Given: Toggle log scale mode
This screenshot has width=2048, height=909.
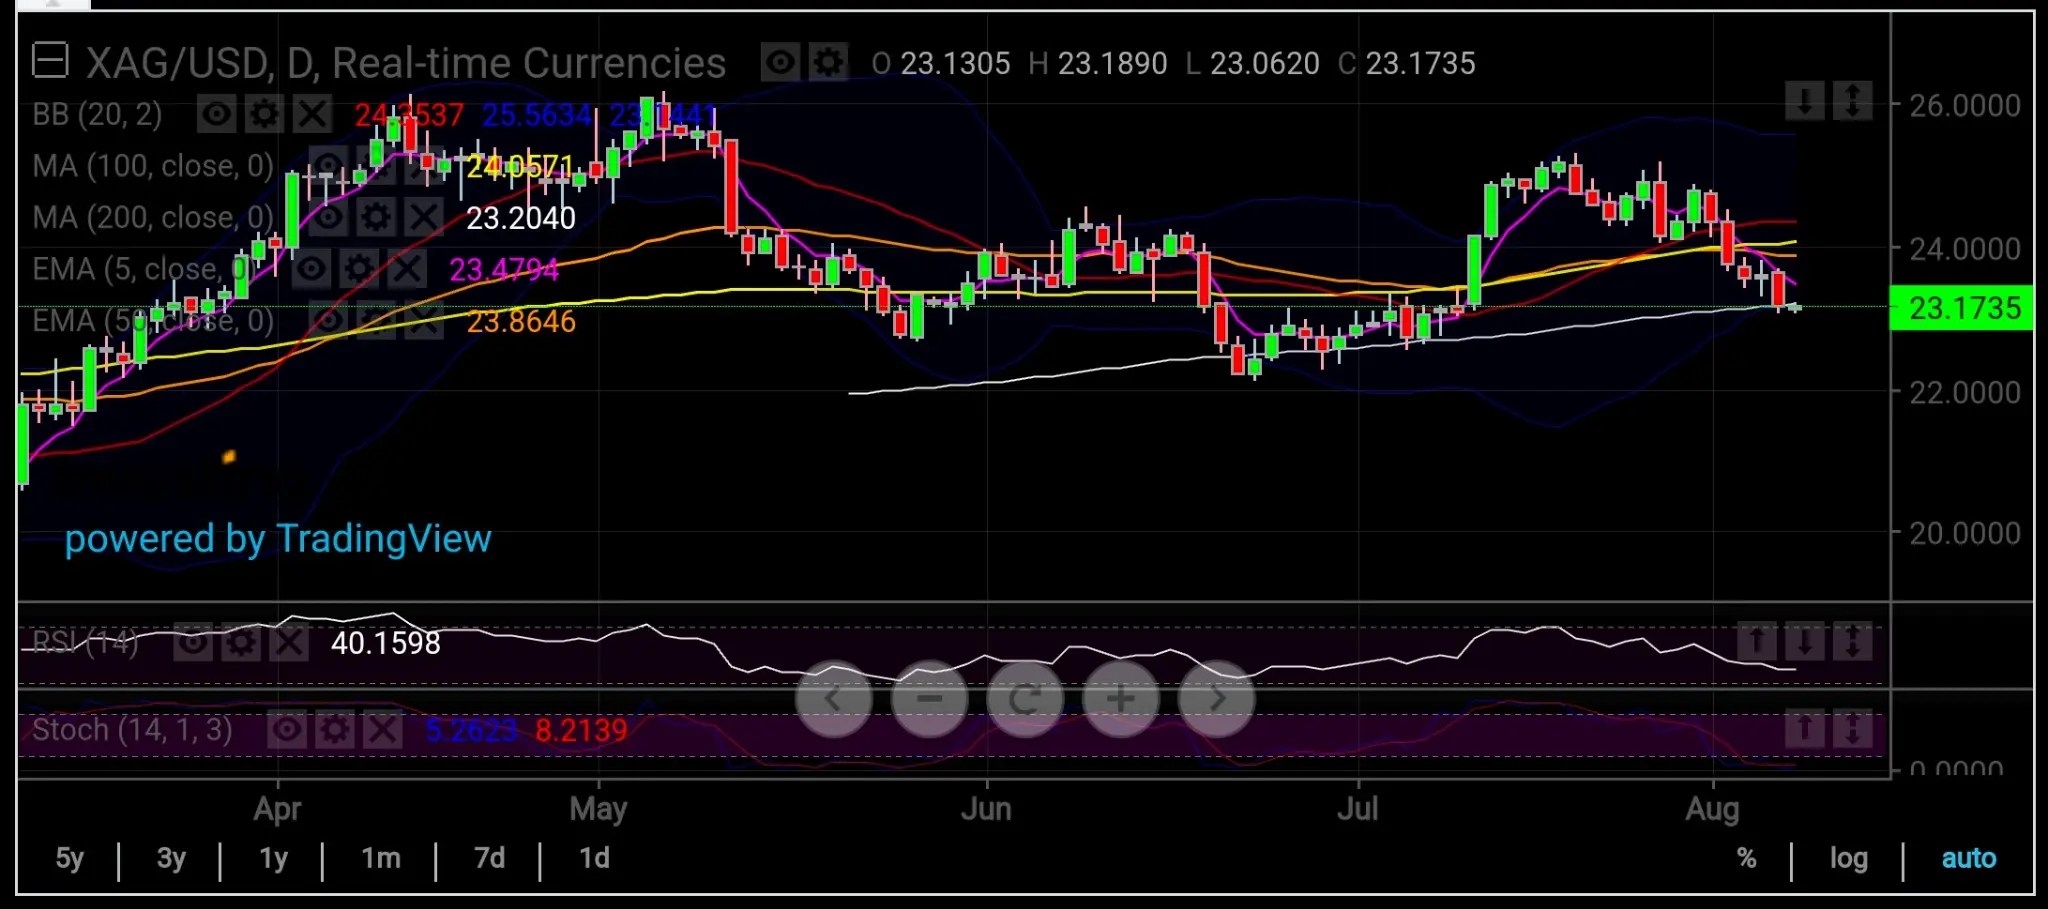Looking at the screenshot, I should coord(1848,858).
